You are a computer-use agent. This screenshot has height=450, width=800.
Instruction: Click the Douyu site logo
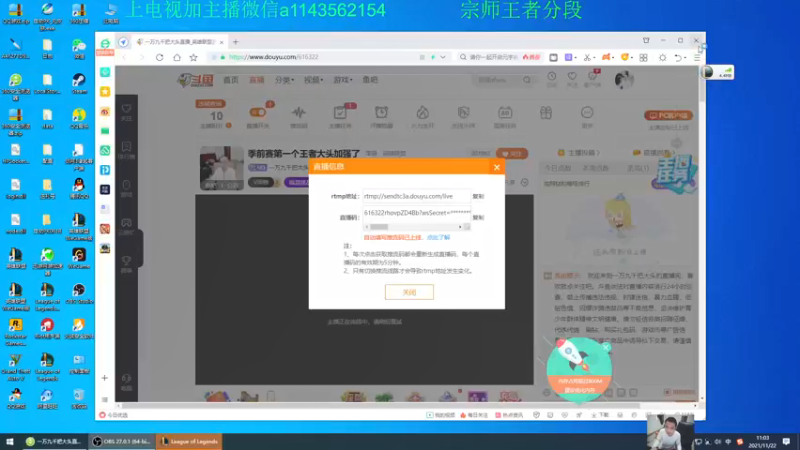point(195,80)
